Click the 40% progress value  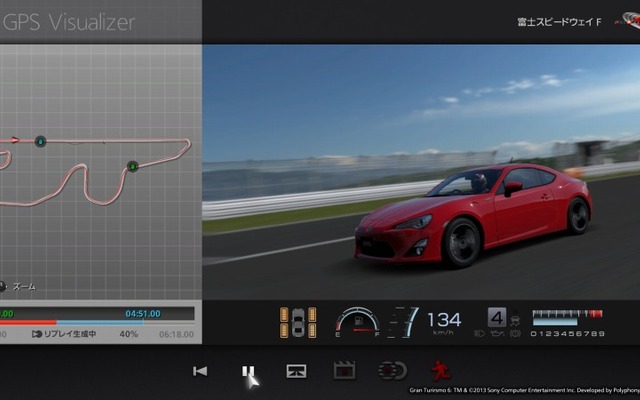pos(129,334)
